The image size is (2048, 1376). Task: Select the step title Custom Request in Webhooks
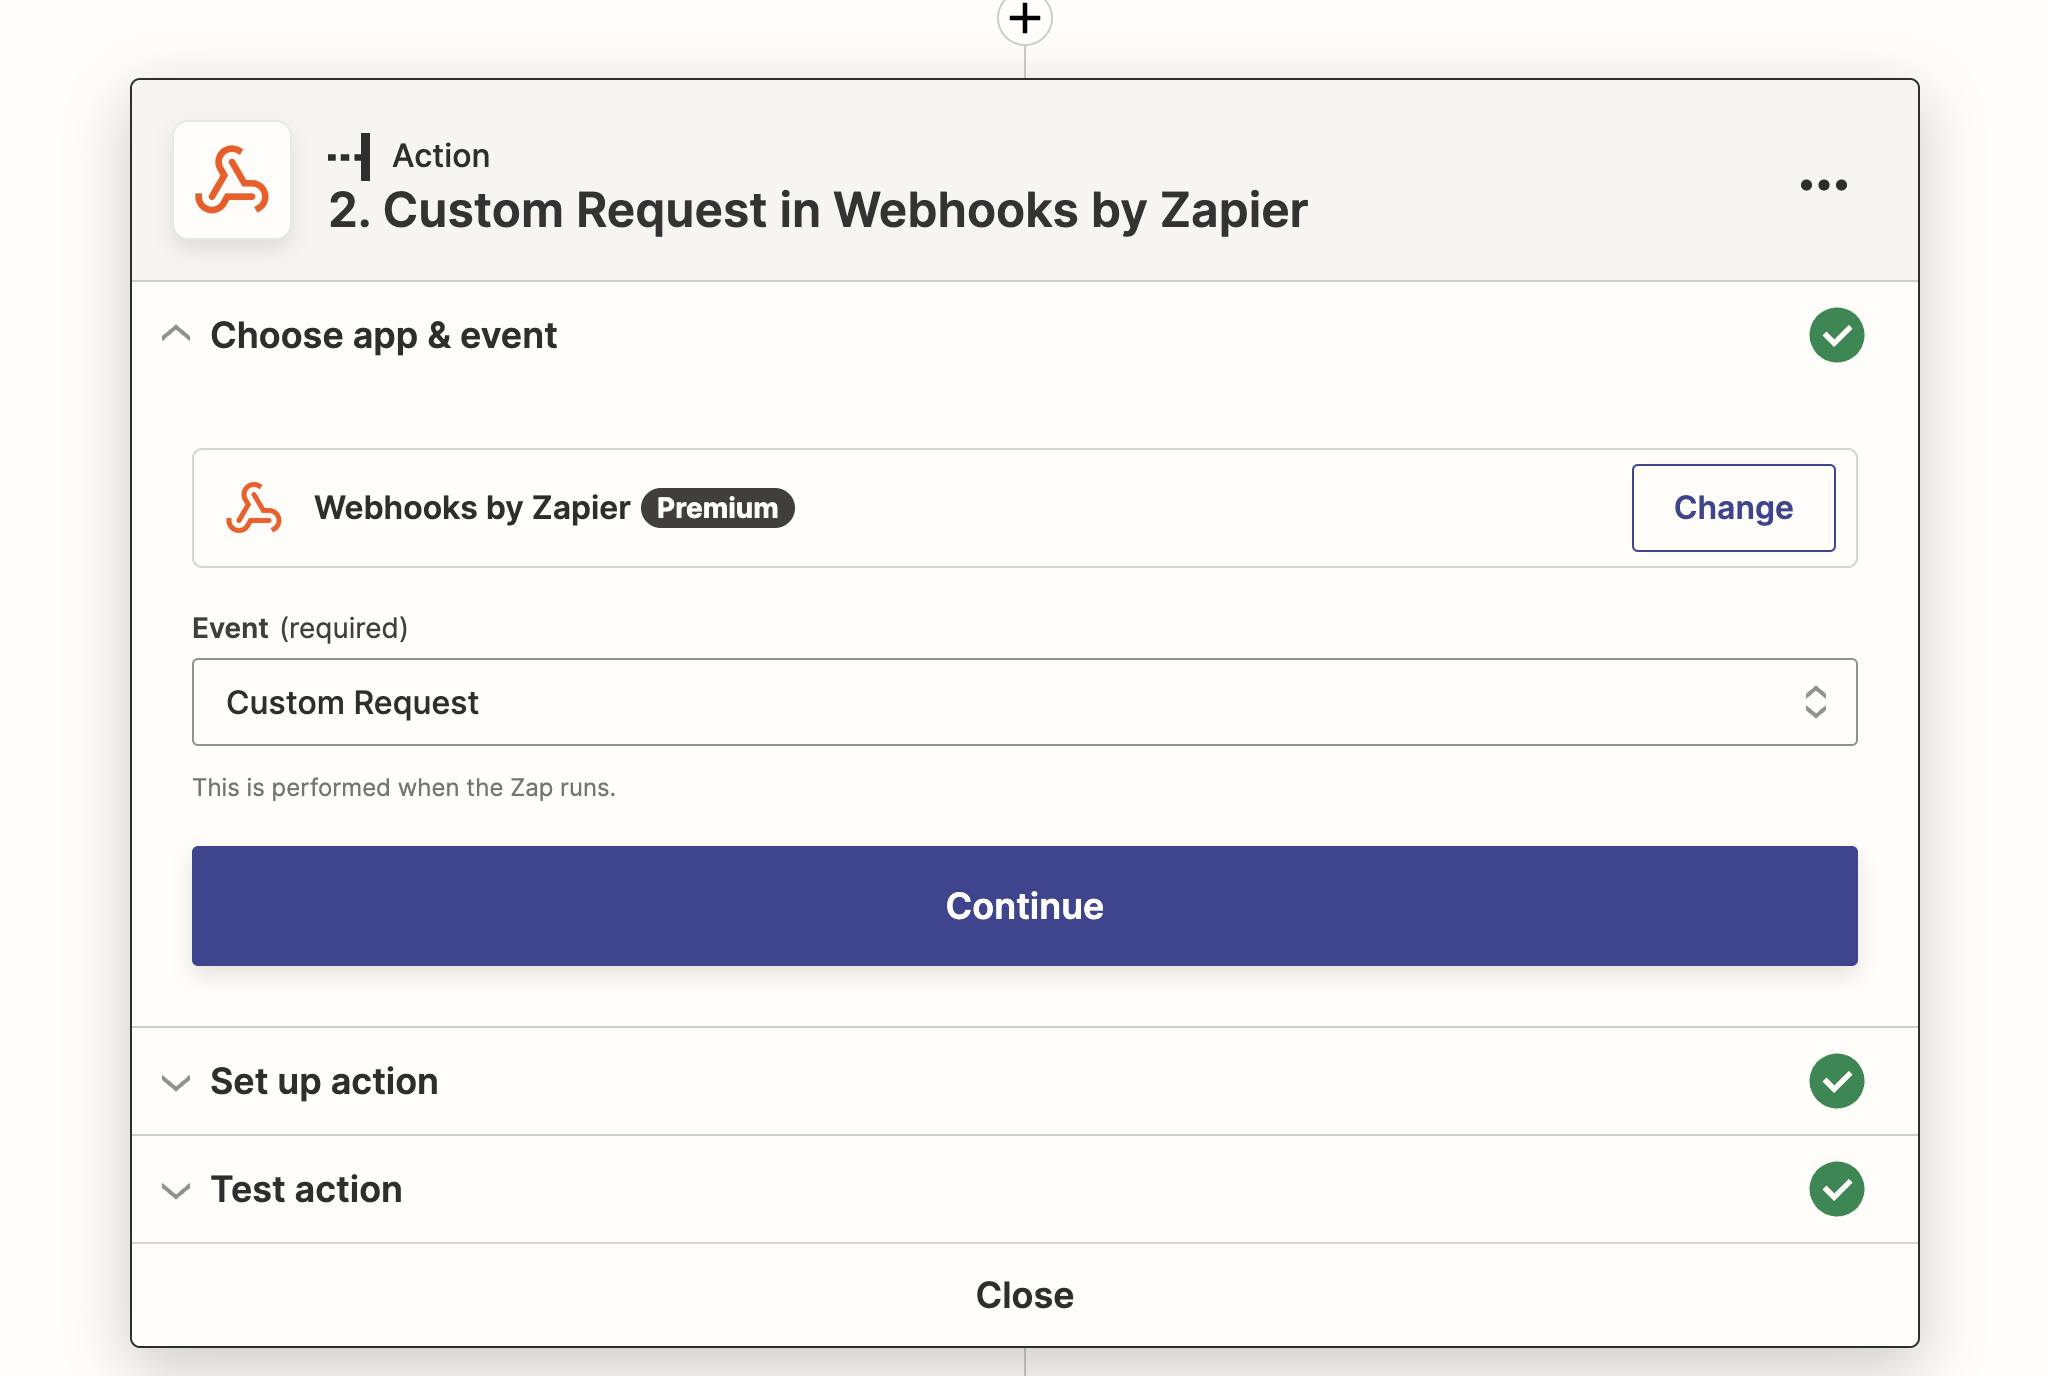point(819,210)
